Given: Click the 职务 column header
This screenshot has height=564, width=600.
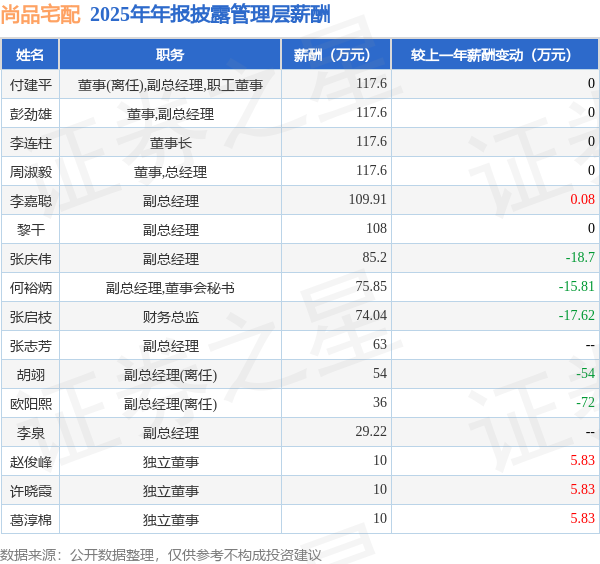Looking at the screenshot, I should (x=170, y=54).
